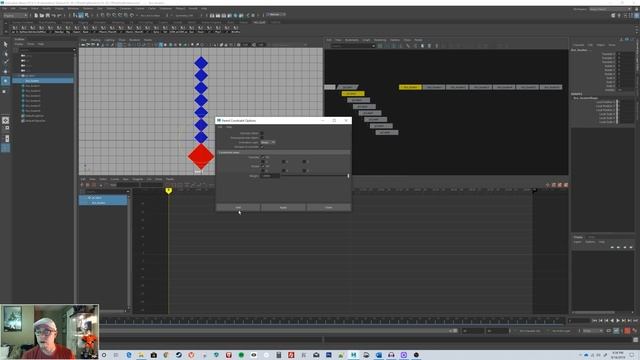Image resolution: width=640 pixels, height=360 pixels.
Task: Select the rightmost grey node in Hypergraph top row
Action: click(551, 87)
